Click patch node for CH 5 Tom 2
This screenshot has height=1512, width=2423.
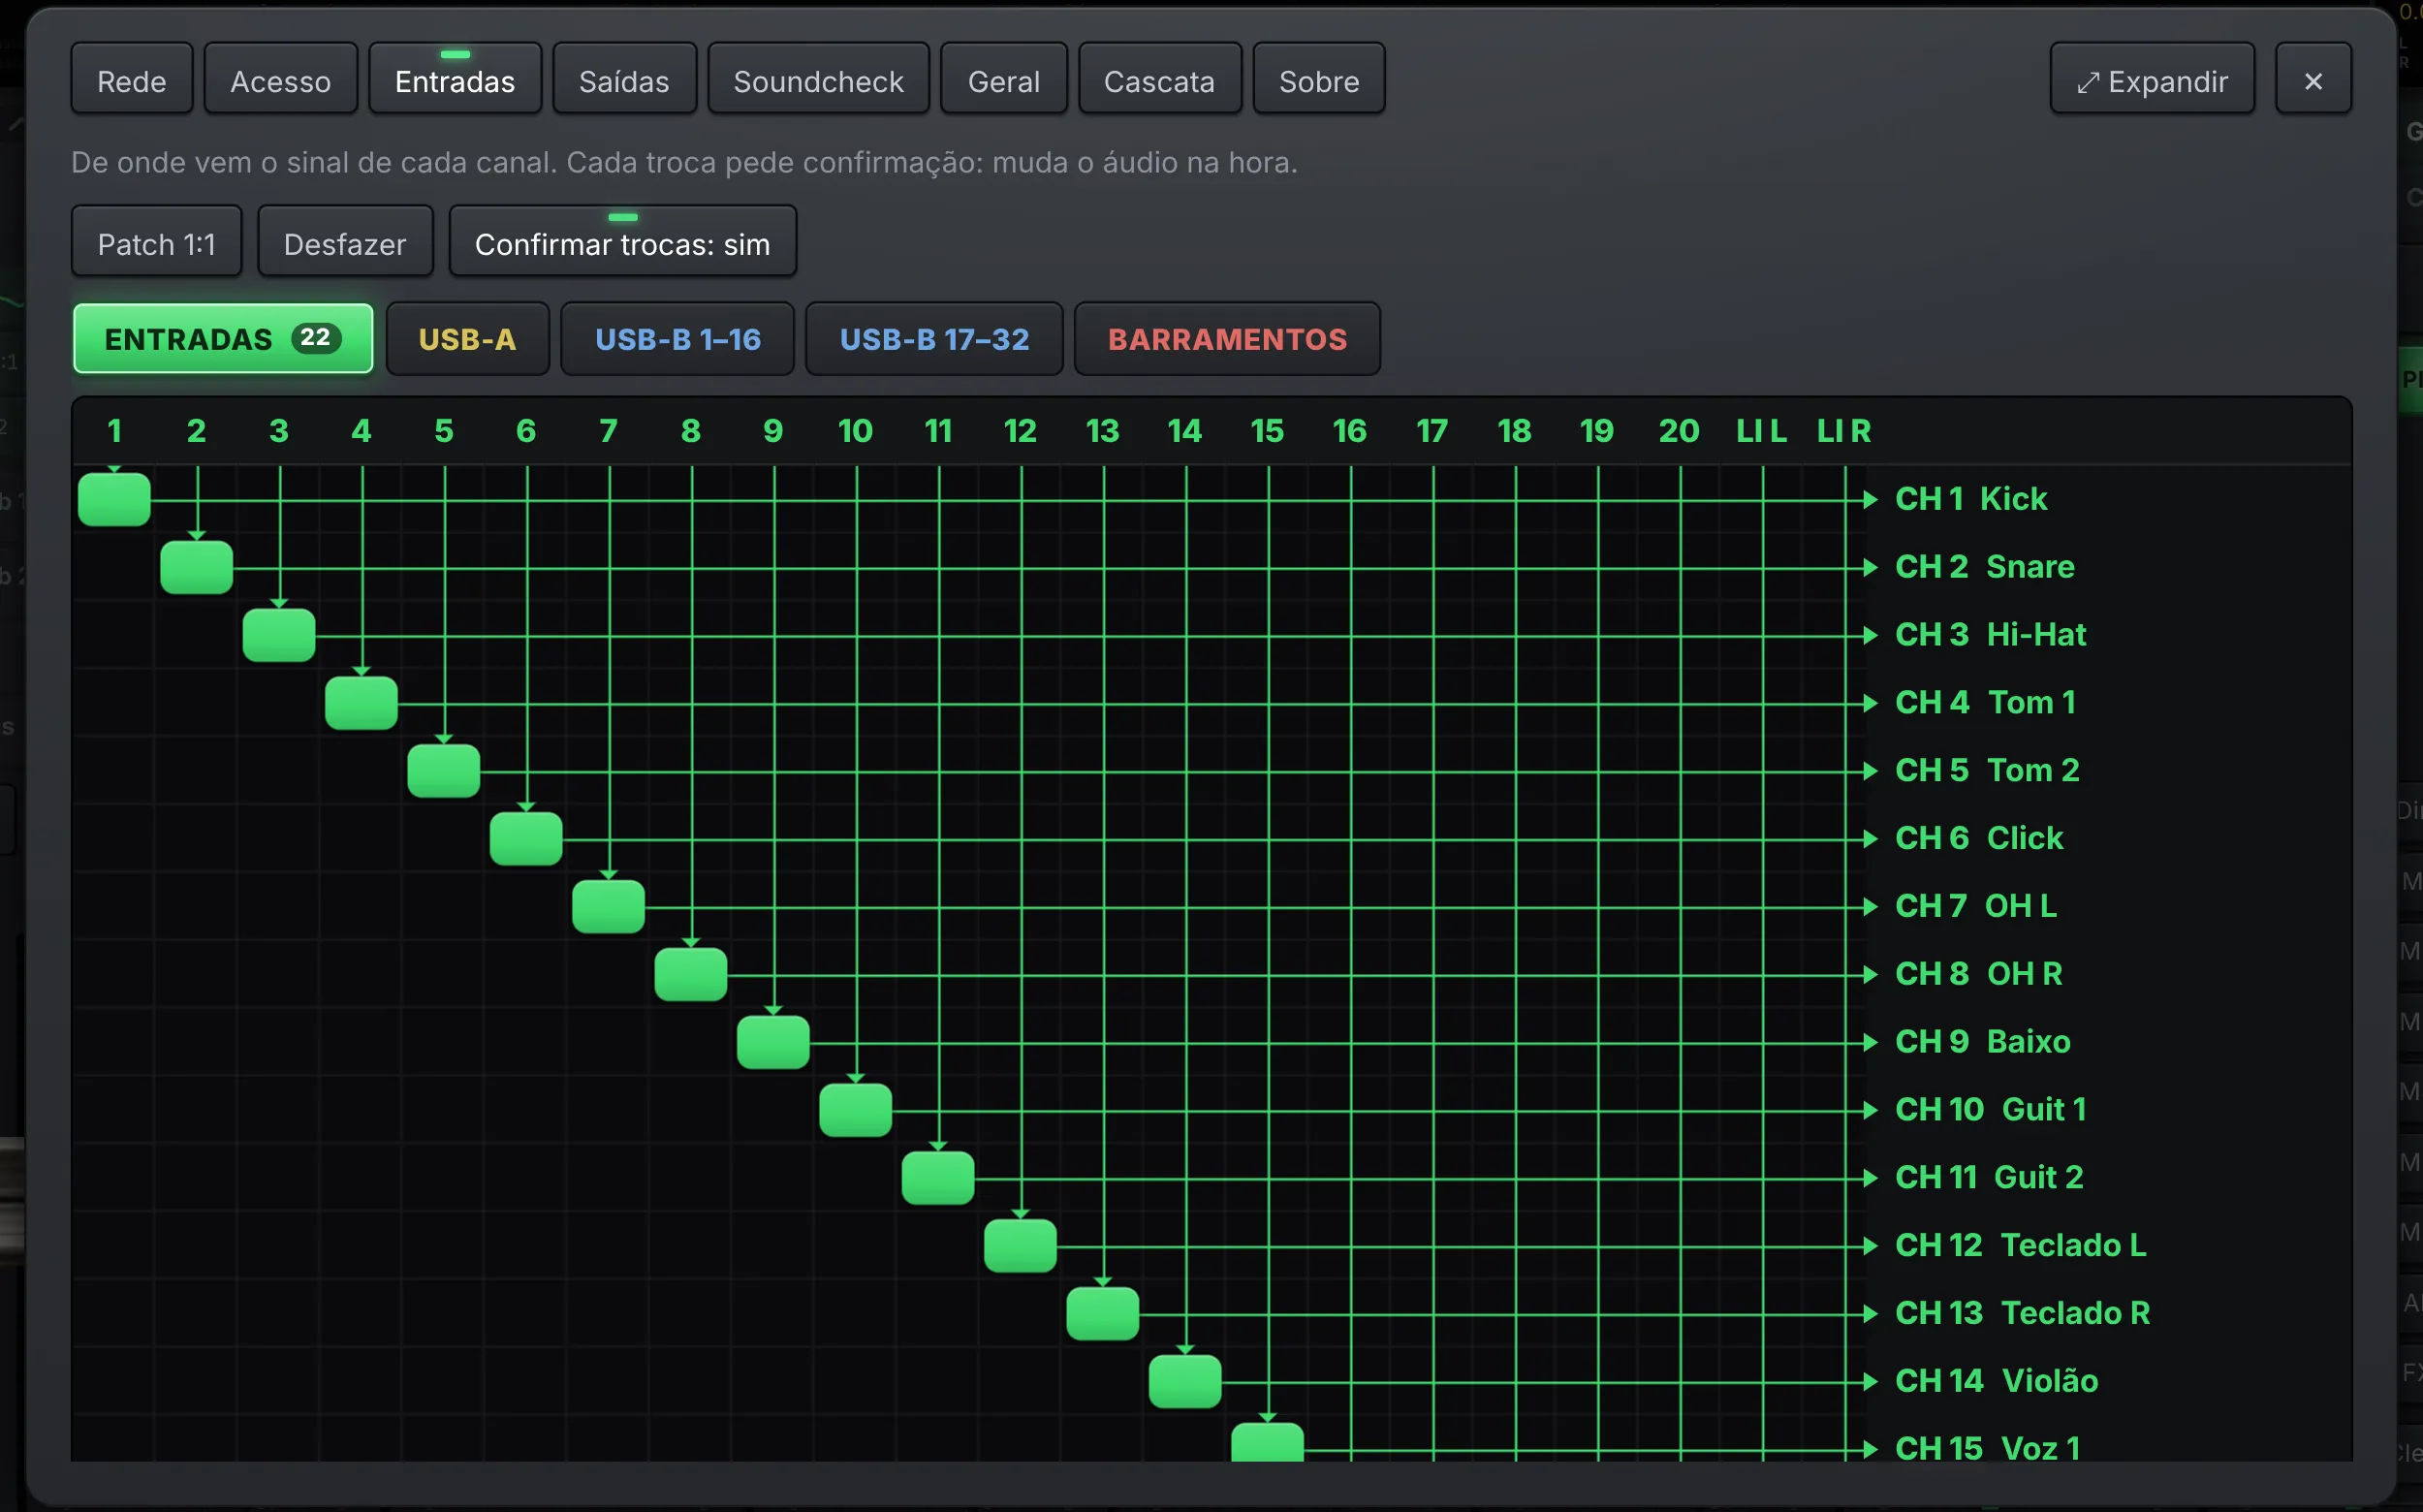[x=443, y=771]
